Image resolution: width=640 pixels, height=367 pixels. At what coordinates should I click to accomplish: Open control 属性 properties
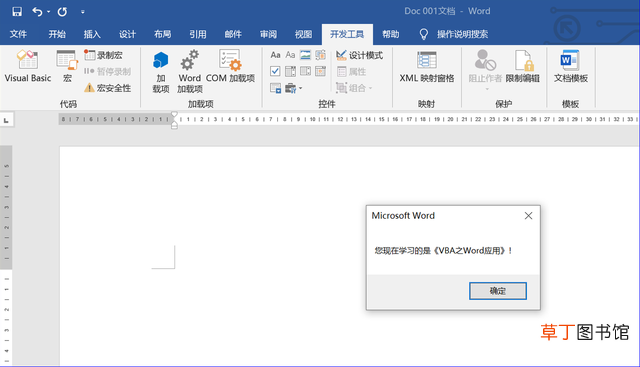[351, 71]
